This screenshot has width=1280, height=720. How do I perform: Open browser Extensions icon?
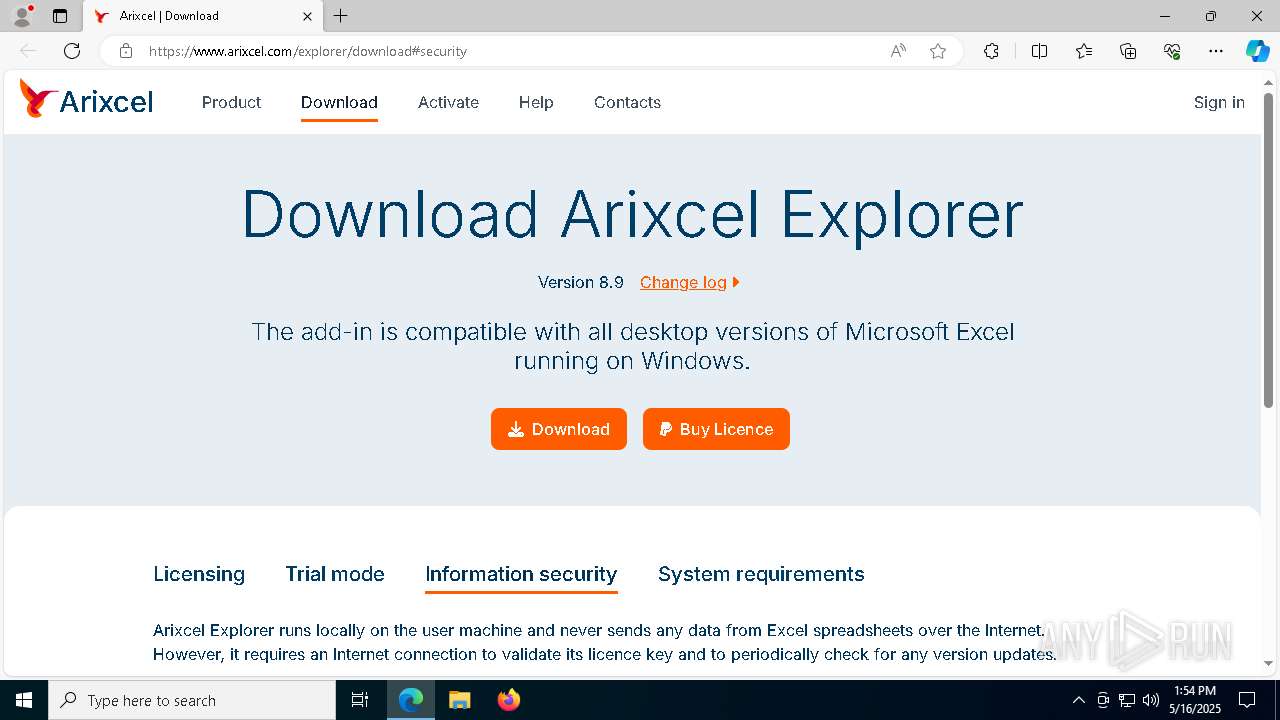point(991,51)
